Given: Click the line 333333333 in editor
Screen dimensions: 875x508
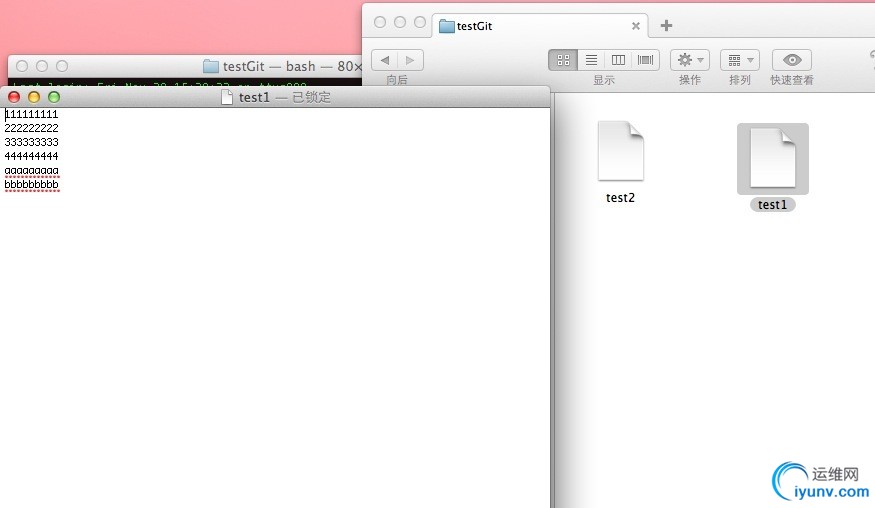Looking at the screenshot, I should (31, 142).
